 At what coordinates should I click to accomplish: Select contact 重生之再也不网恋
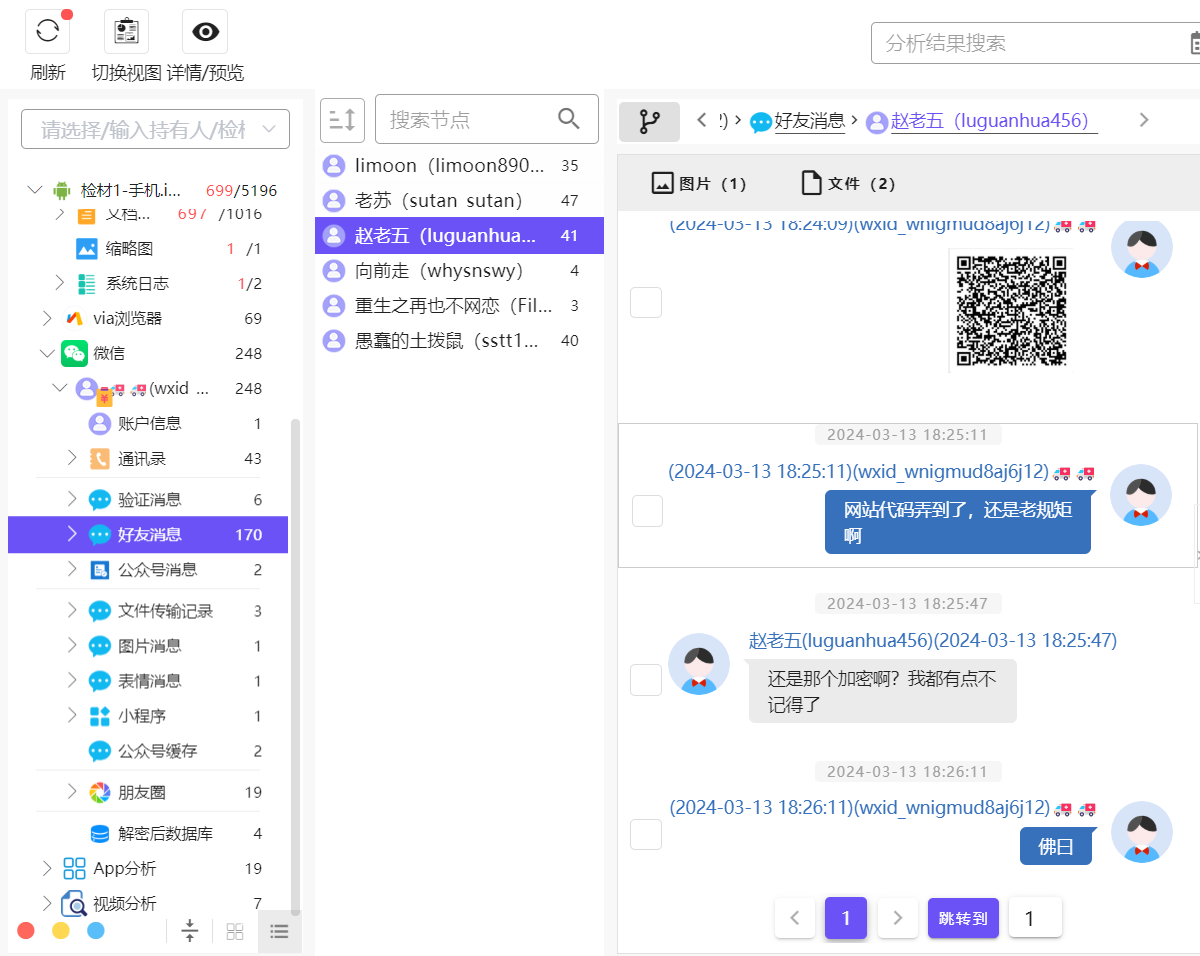point(459,305)
